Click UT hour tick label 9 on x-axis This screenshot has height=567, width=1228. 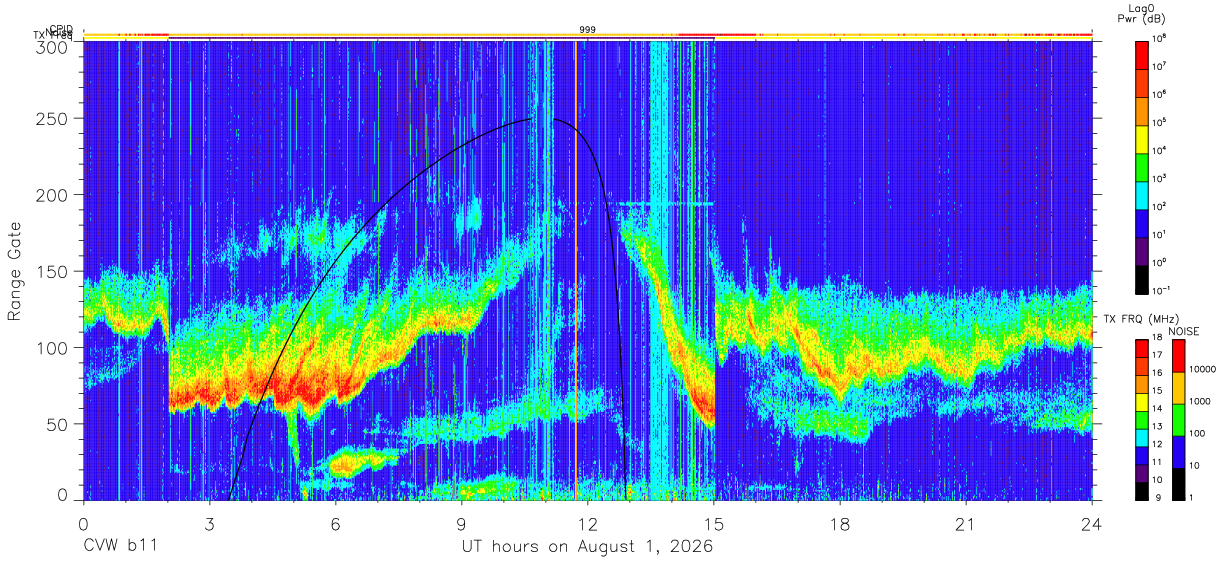[461, 524]
